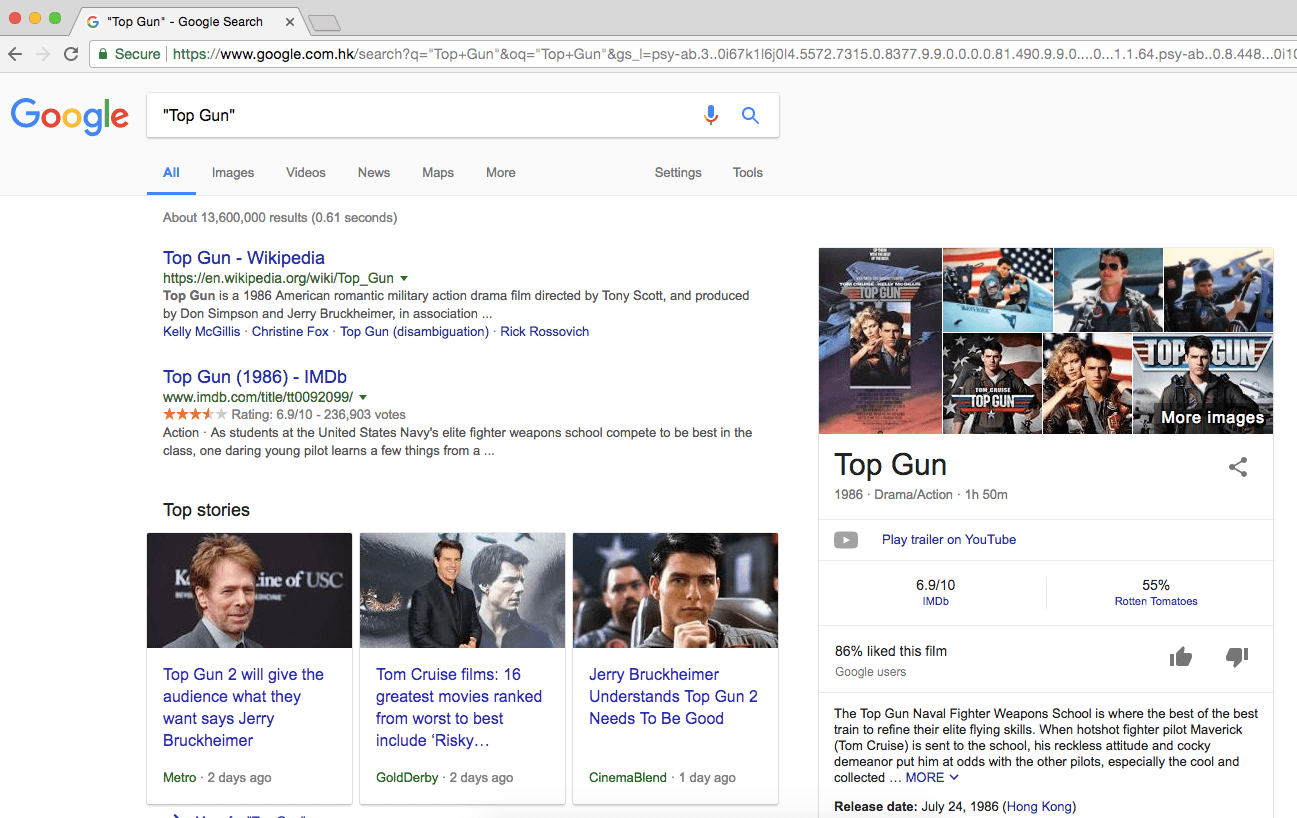Click the thumbs down icon
This screenshot has height=818, width=1297.
click(1237, 657)
